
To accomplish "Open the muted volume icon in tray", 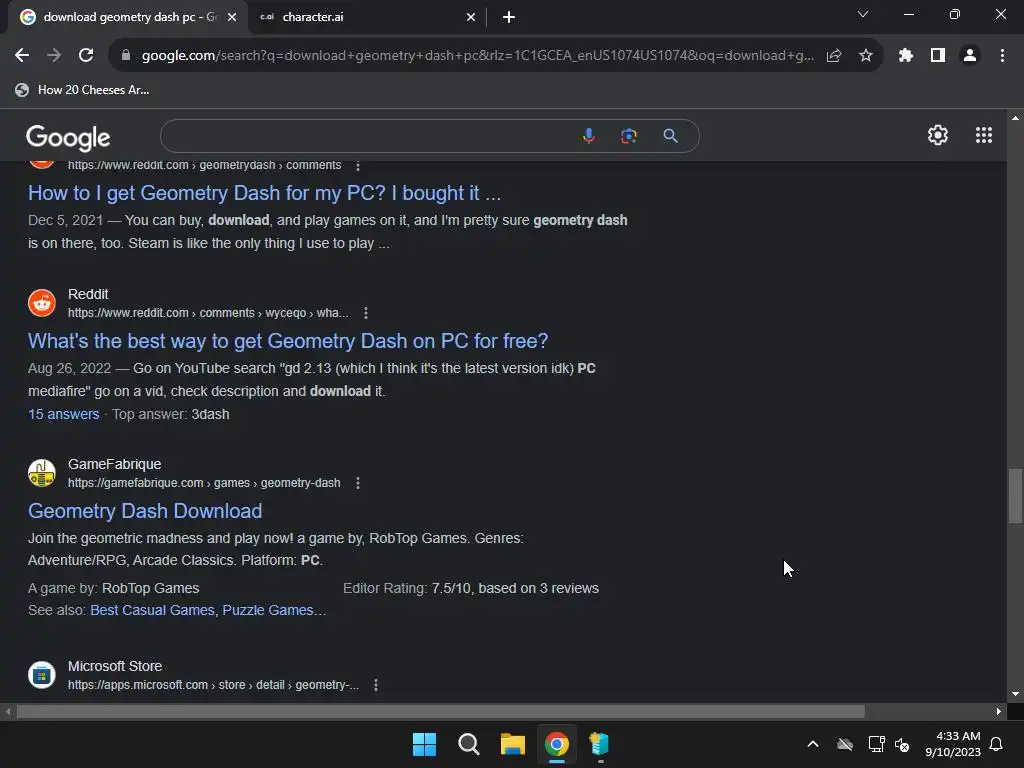I will [x=903, y=744].
